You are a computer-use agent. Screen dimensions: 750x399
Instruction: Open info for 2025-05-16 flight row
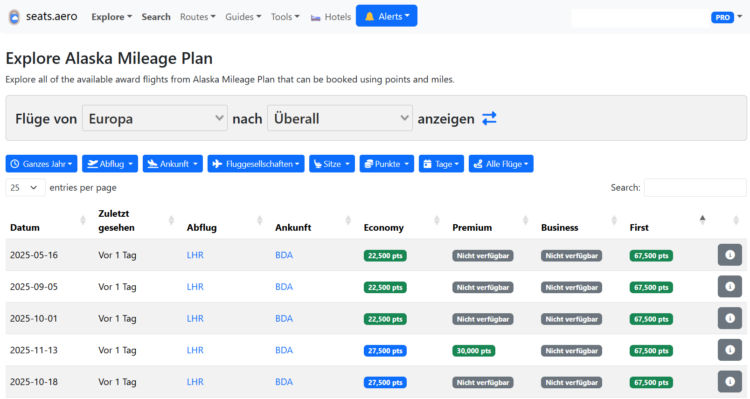(729, 255)
